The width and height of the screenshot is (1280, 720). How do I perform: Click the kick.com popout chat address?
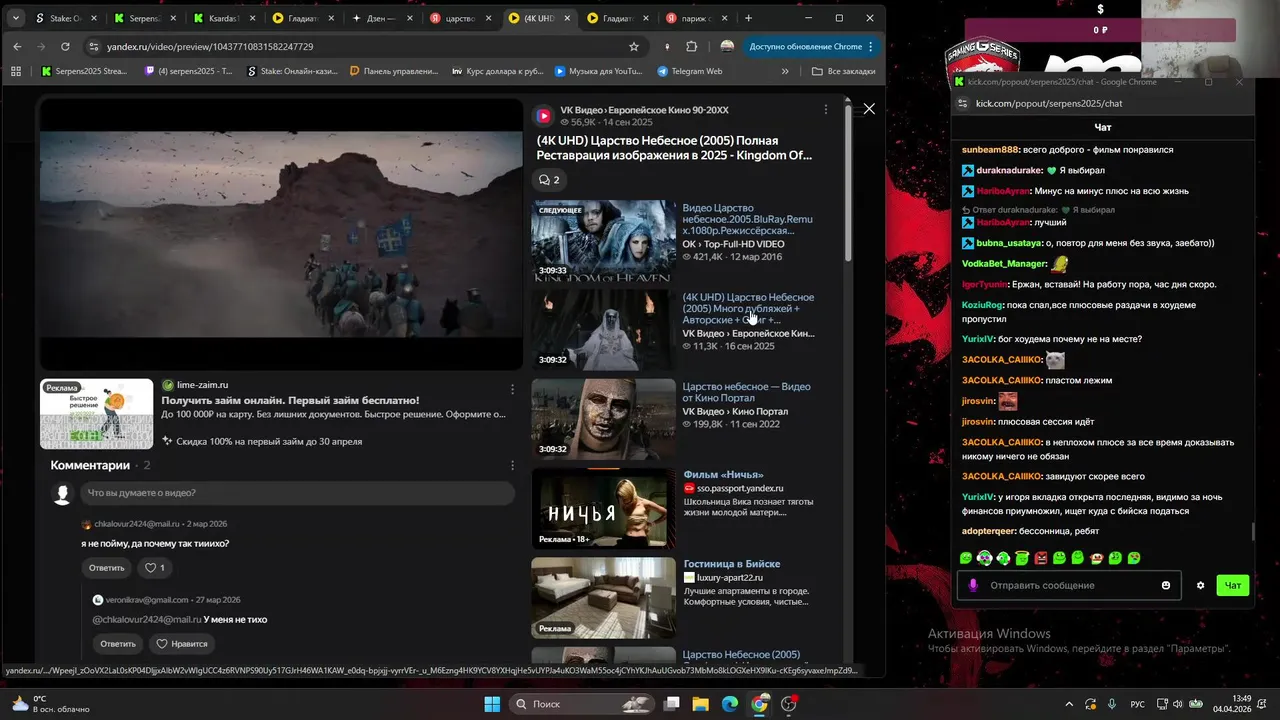[1049, 103]
